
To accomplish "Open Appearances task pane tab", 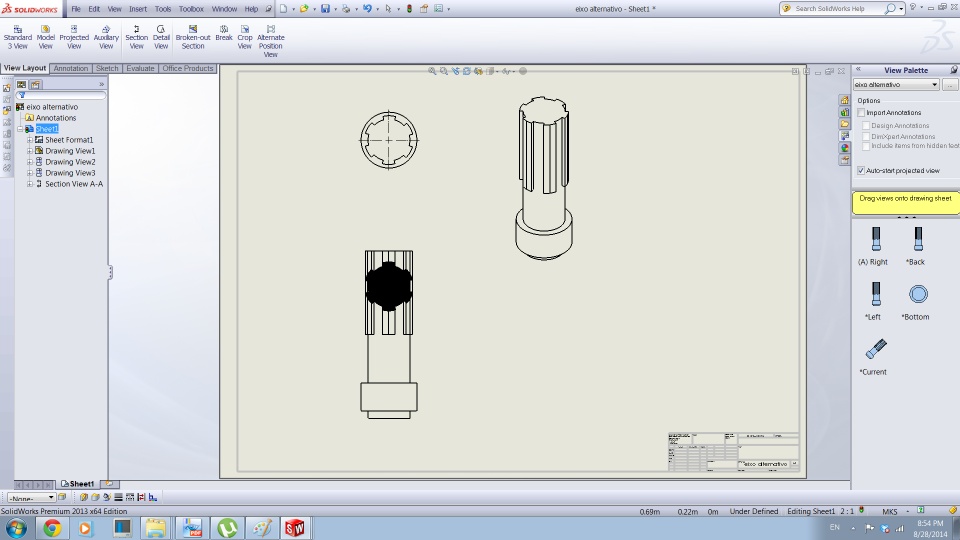I will coord(845,148).
